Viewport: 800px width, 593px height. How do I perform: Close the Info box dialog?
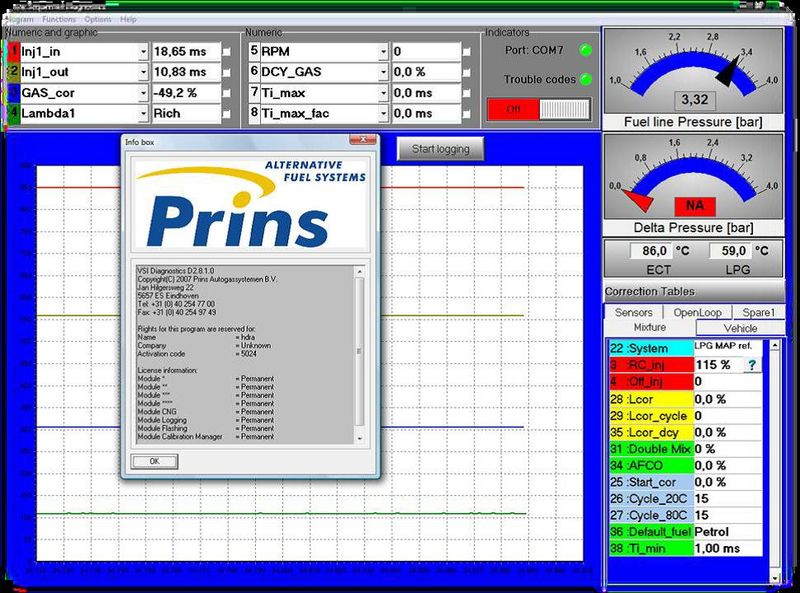point(363,140)
